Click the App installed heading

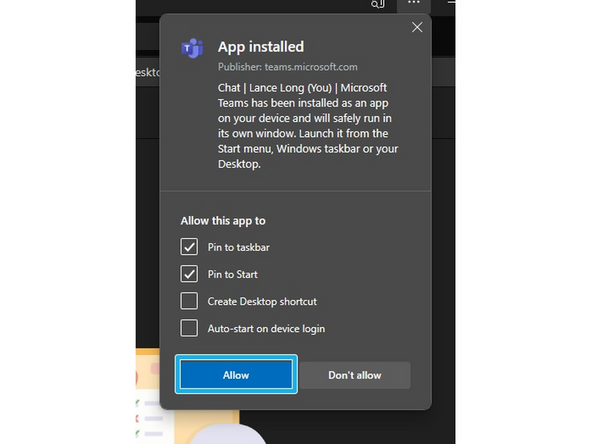click(x=261, y=47)
